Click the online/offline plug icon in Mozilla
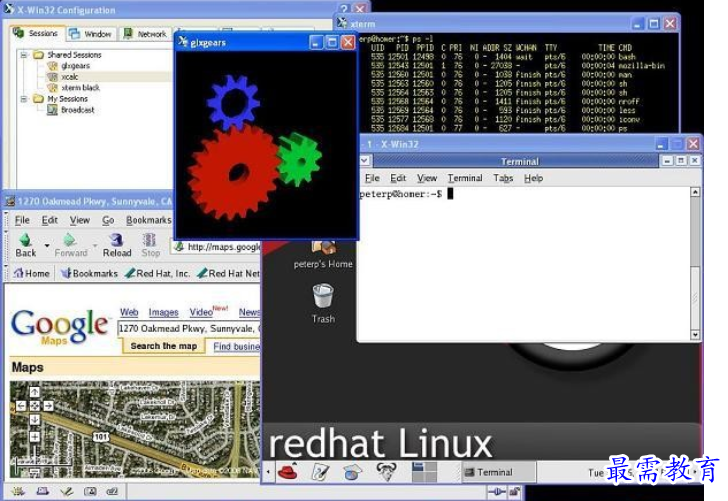The width and height of the screenshot is (728, 501). 497,491
